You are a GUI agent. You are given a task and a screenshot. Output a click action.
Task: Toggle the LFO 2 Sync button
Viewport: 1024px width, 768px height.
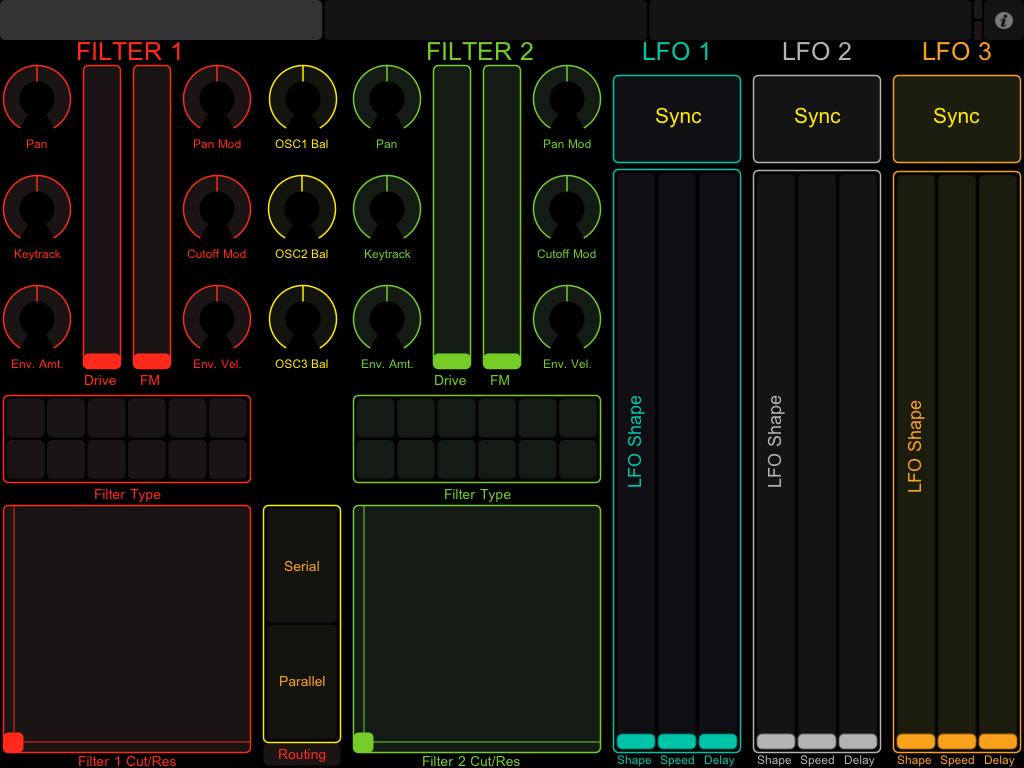click(x=817, y=118)
